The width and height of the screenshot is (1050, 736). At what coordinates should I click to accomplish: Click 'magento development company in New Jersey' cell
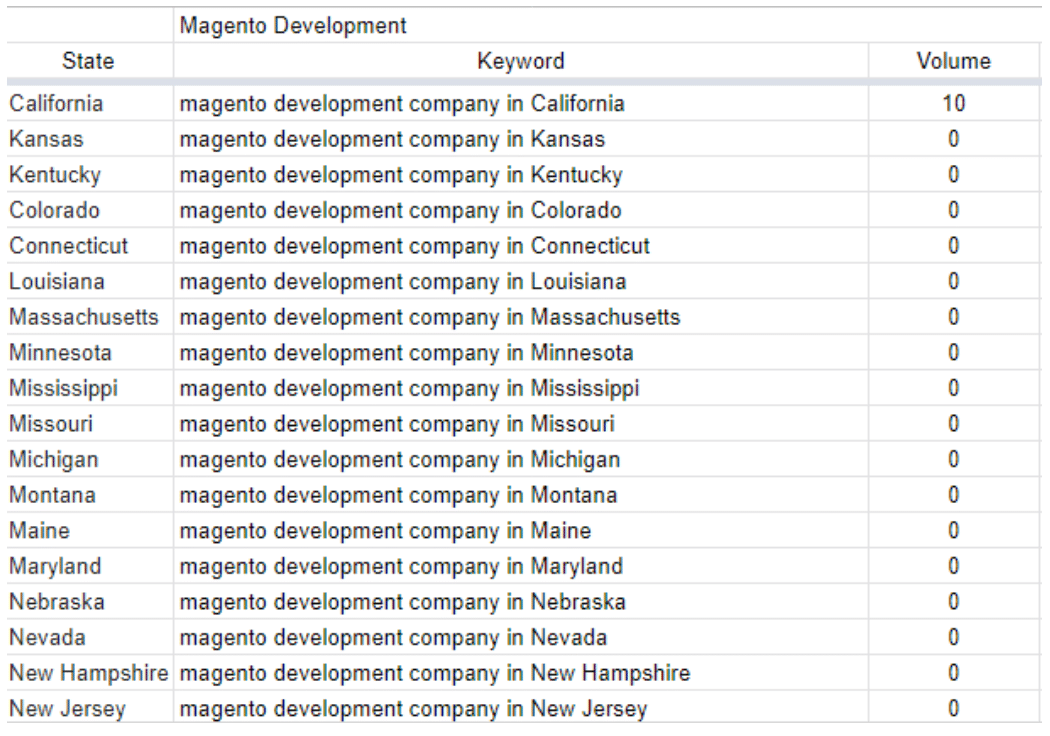[x=520, y=707]
